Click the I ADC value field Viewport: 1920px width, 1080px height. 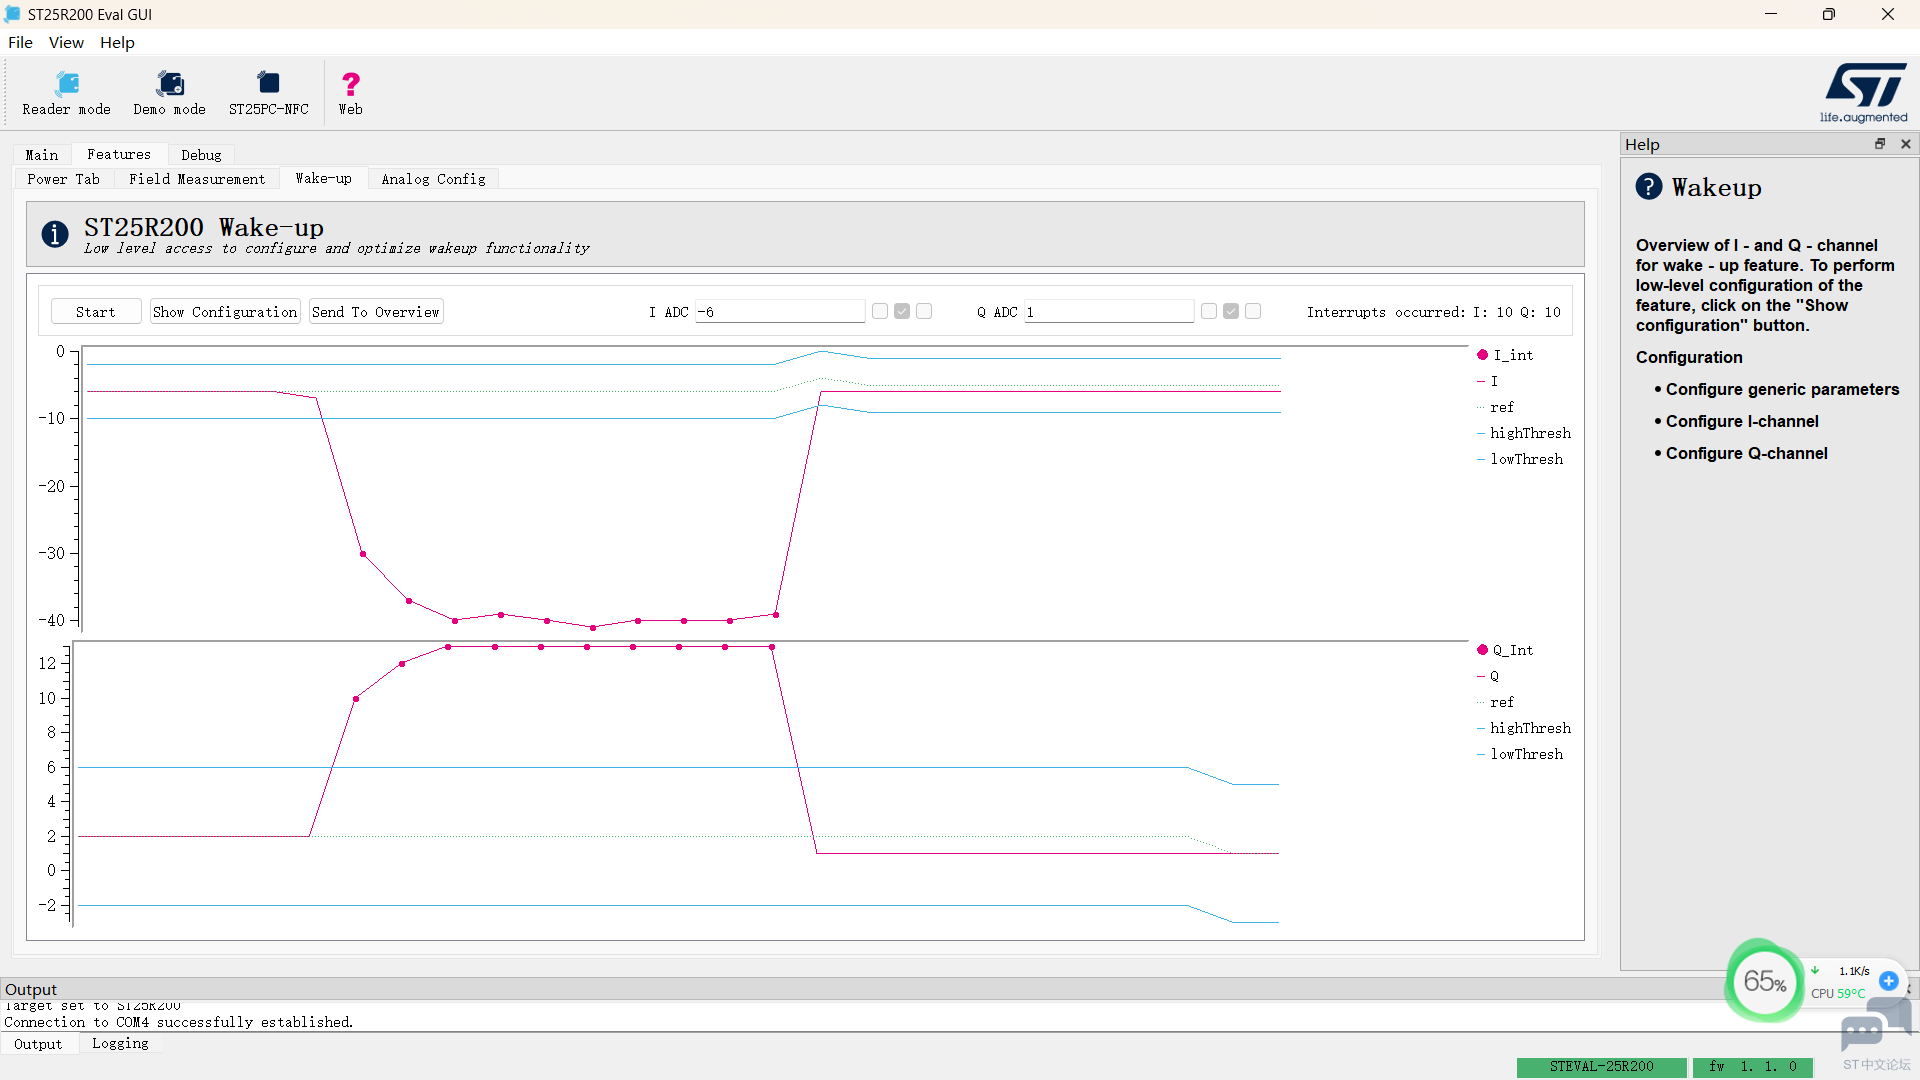coord(780,312)
